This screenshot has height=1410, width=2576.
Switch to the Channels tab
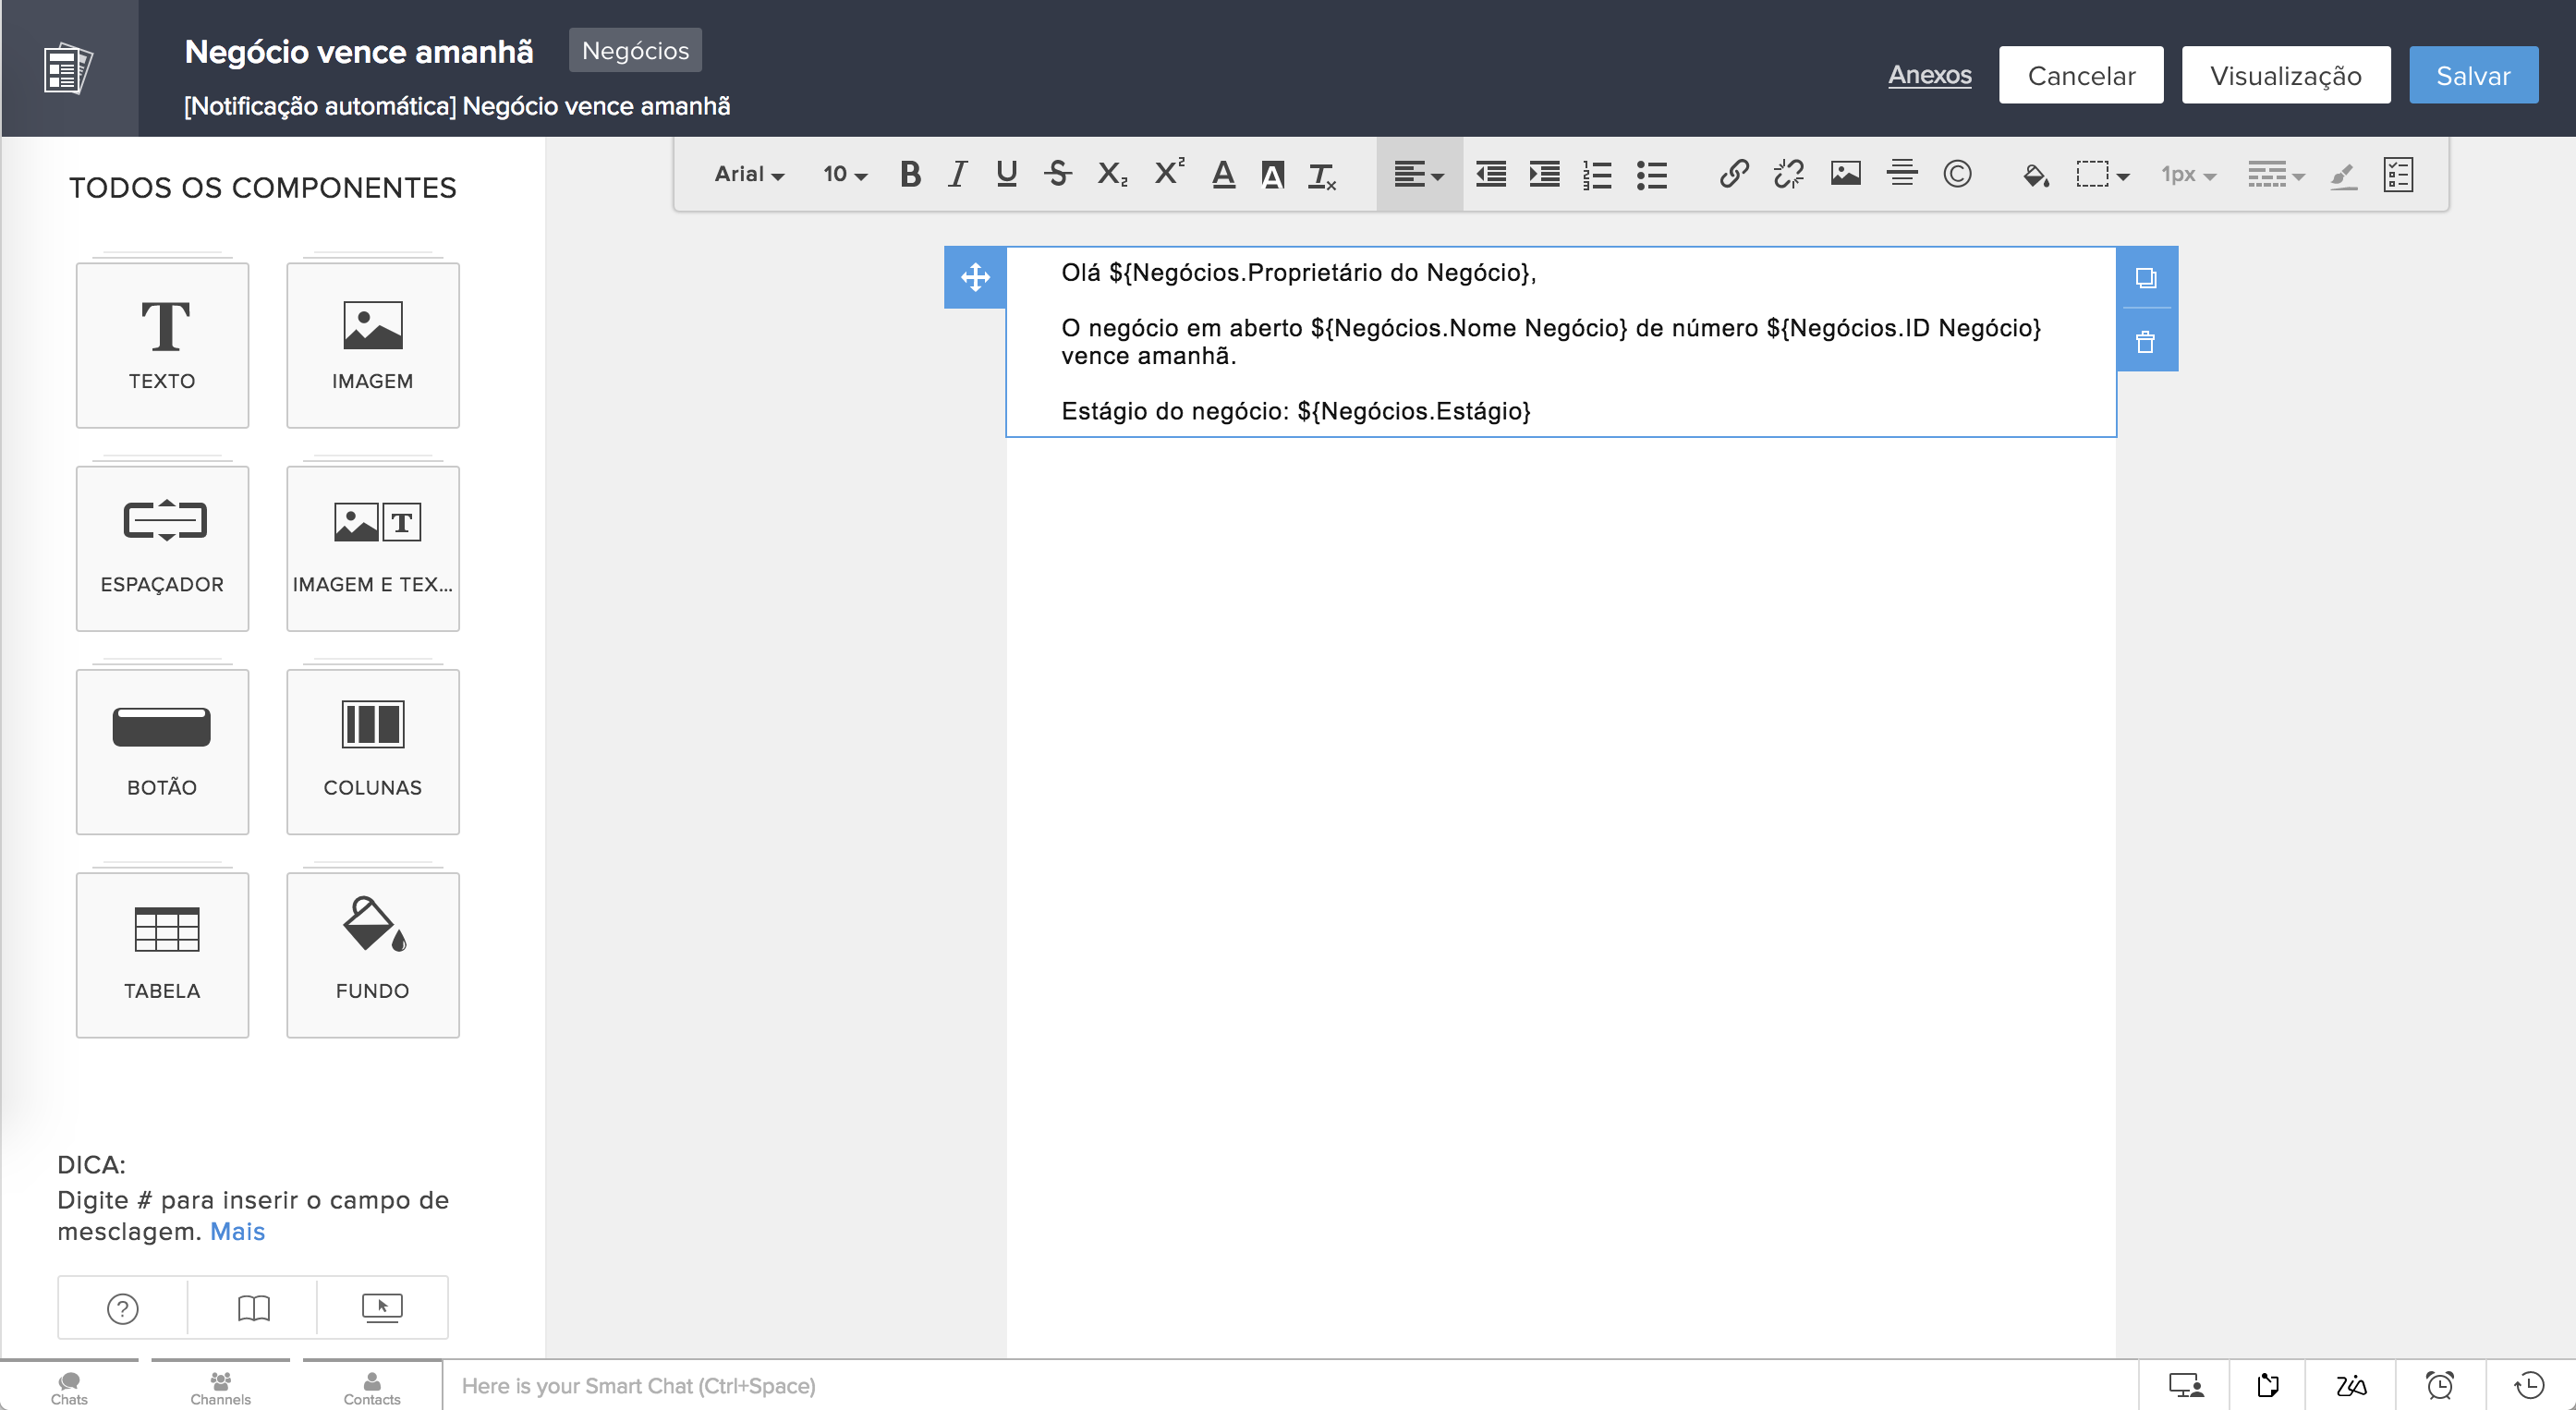[220, 1387]
